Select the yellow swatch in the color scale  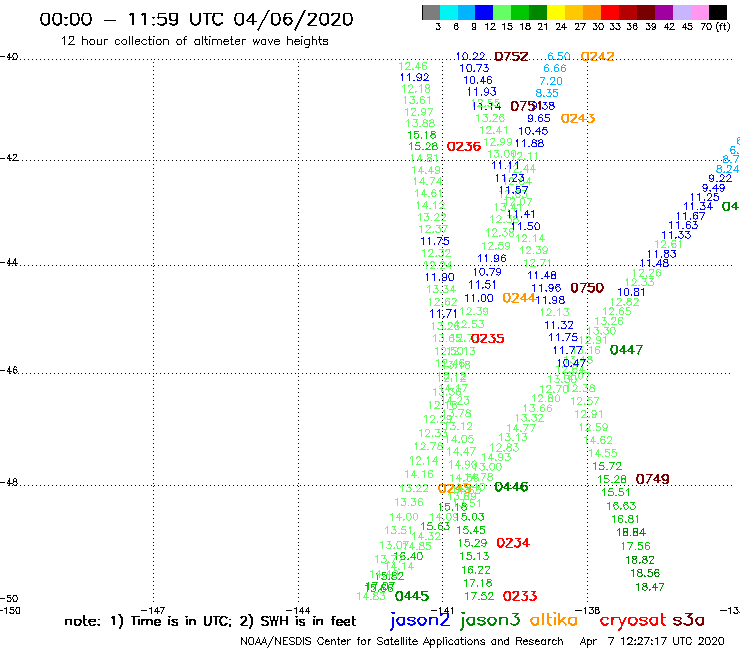[x=556, y=12]
